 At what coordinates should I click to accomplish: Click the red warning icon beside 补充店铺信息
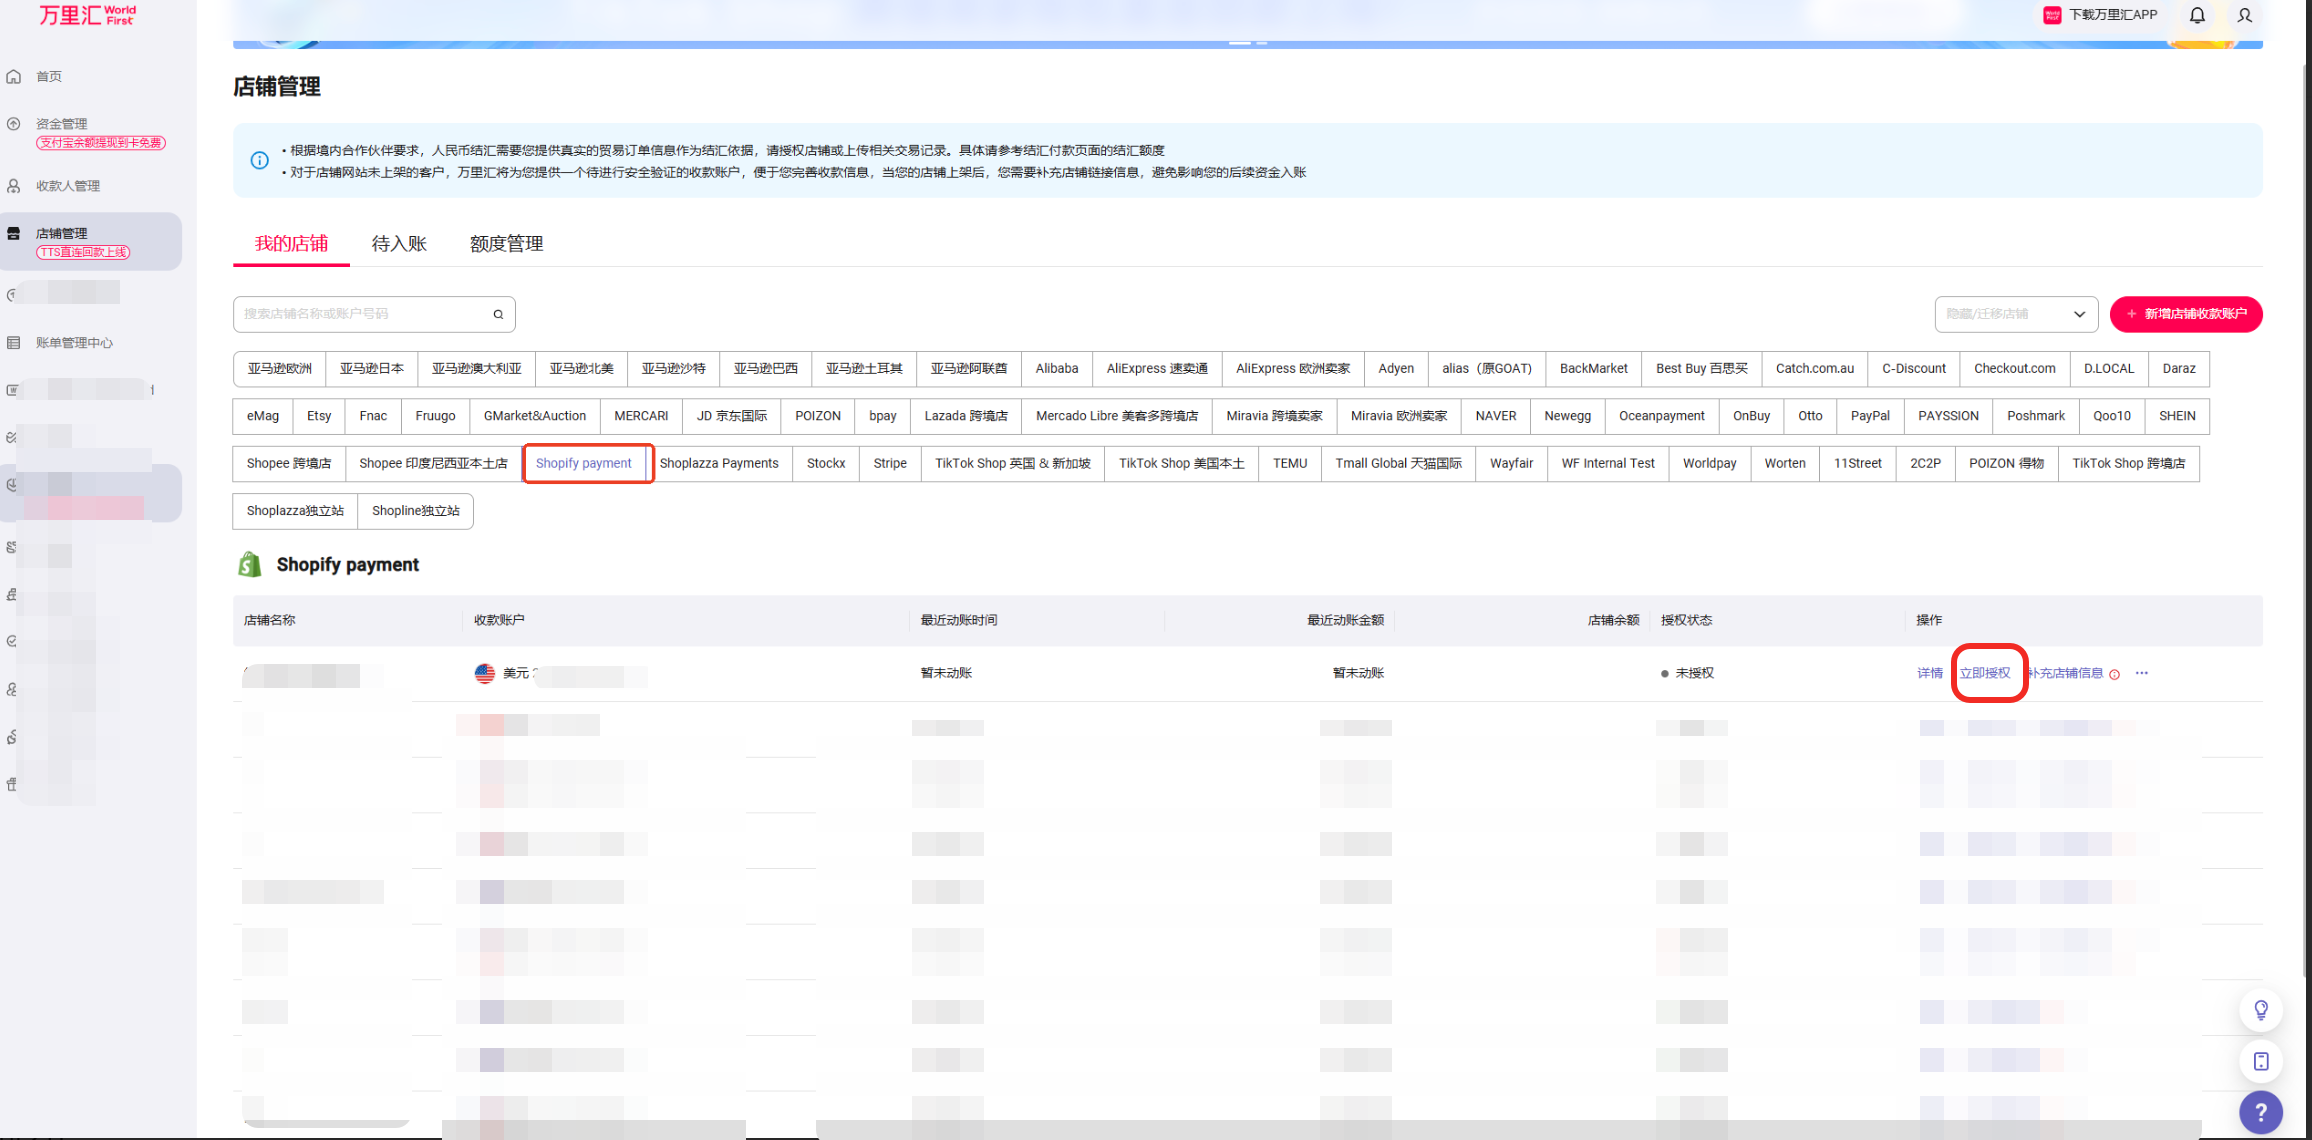(2114, 674)
